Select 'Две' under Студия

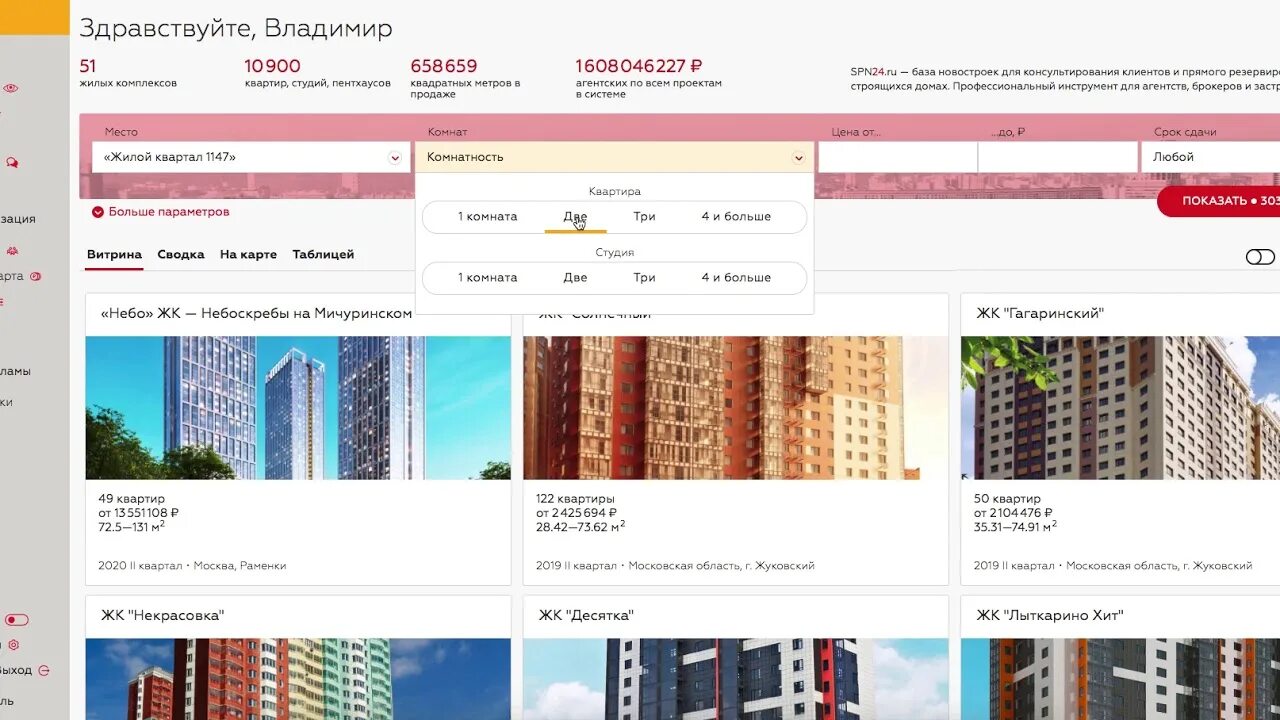pyautogui.click(x=575, y=277)
